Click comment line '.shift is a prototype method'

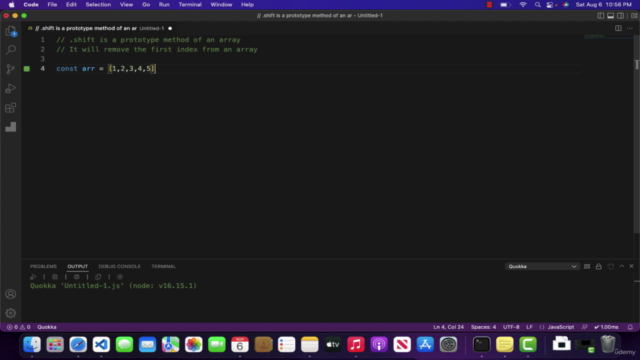[x=148, y=40]
